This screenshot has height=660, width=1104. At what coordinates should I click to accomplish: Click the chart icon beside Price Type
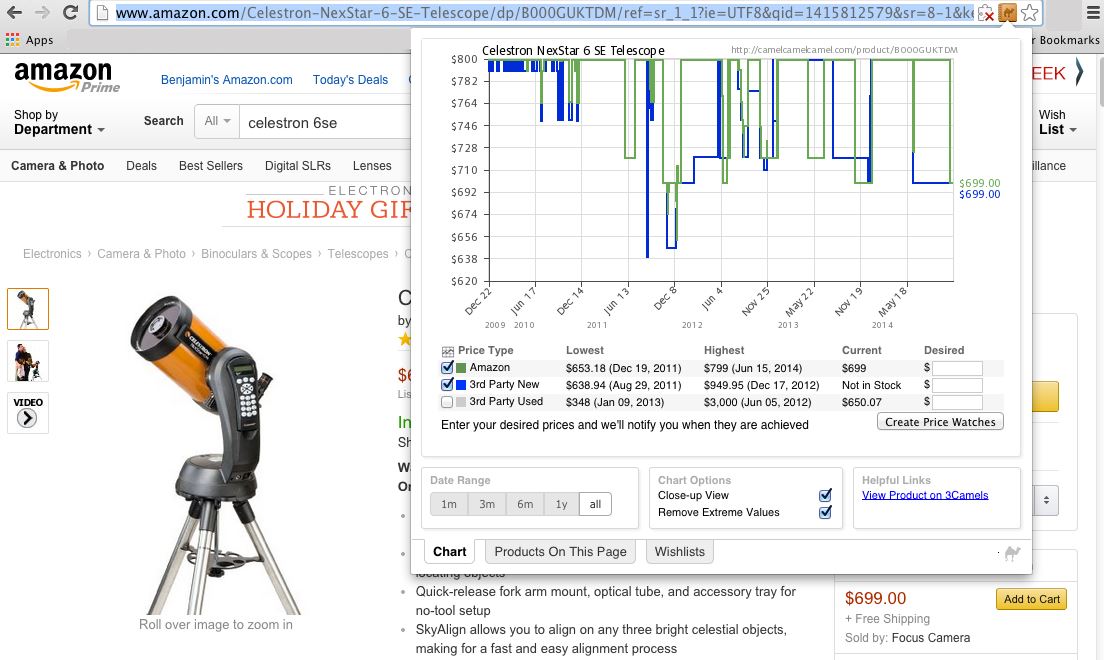tap(448, 351)
